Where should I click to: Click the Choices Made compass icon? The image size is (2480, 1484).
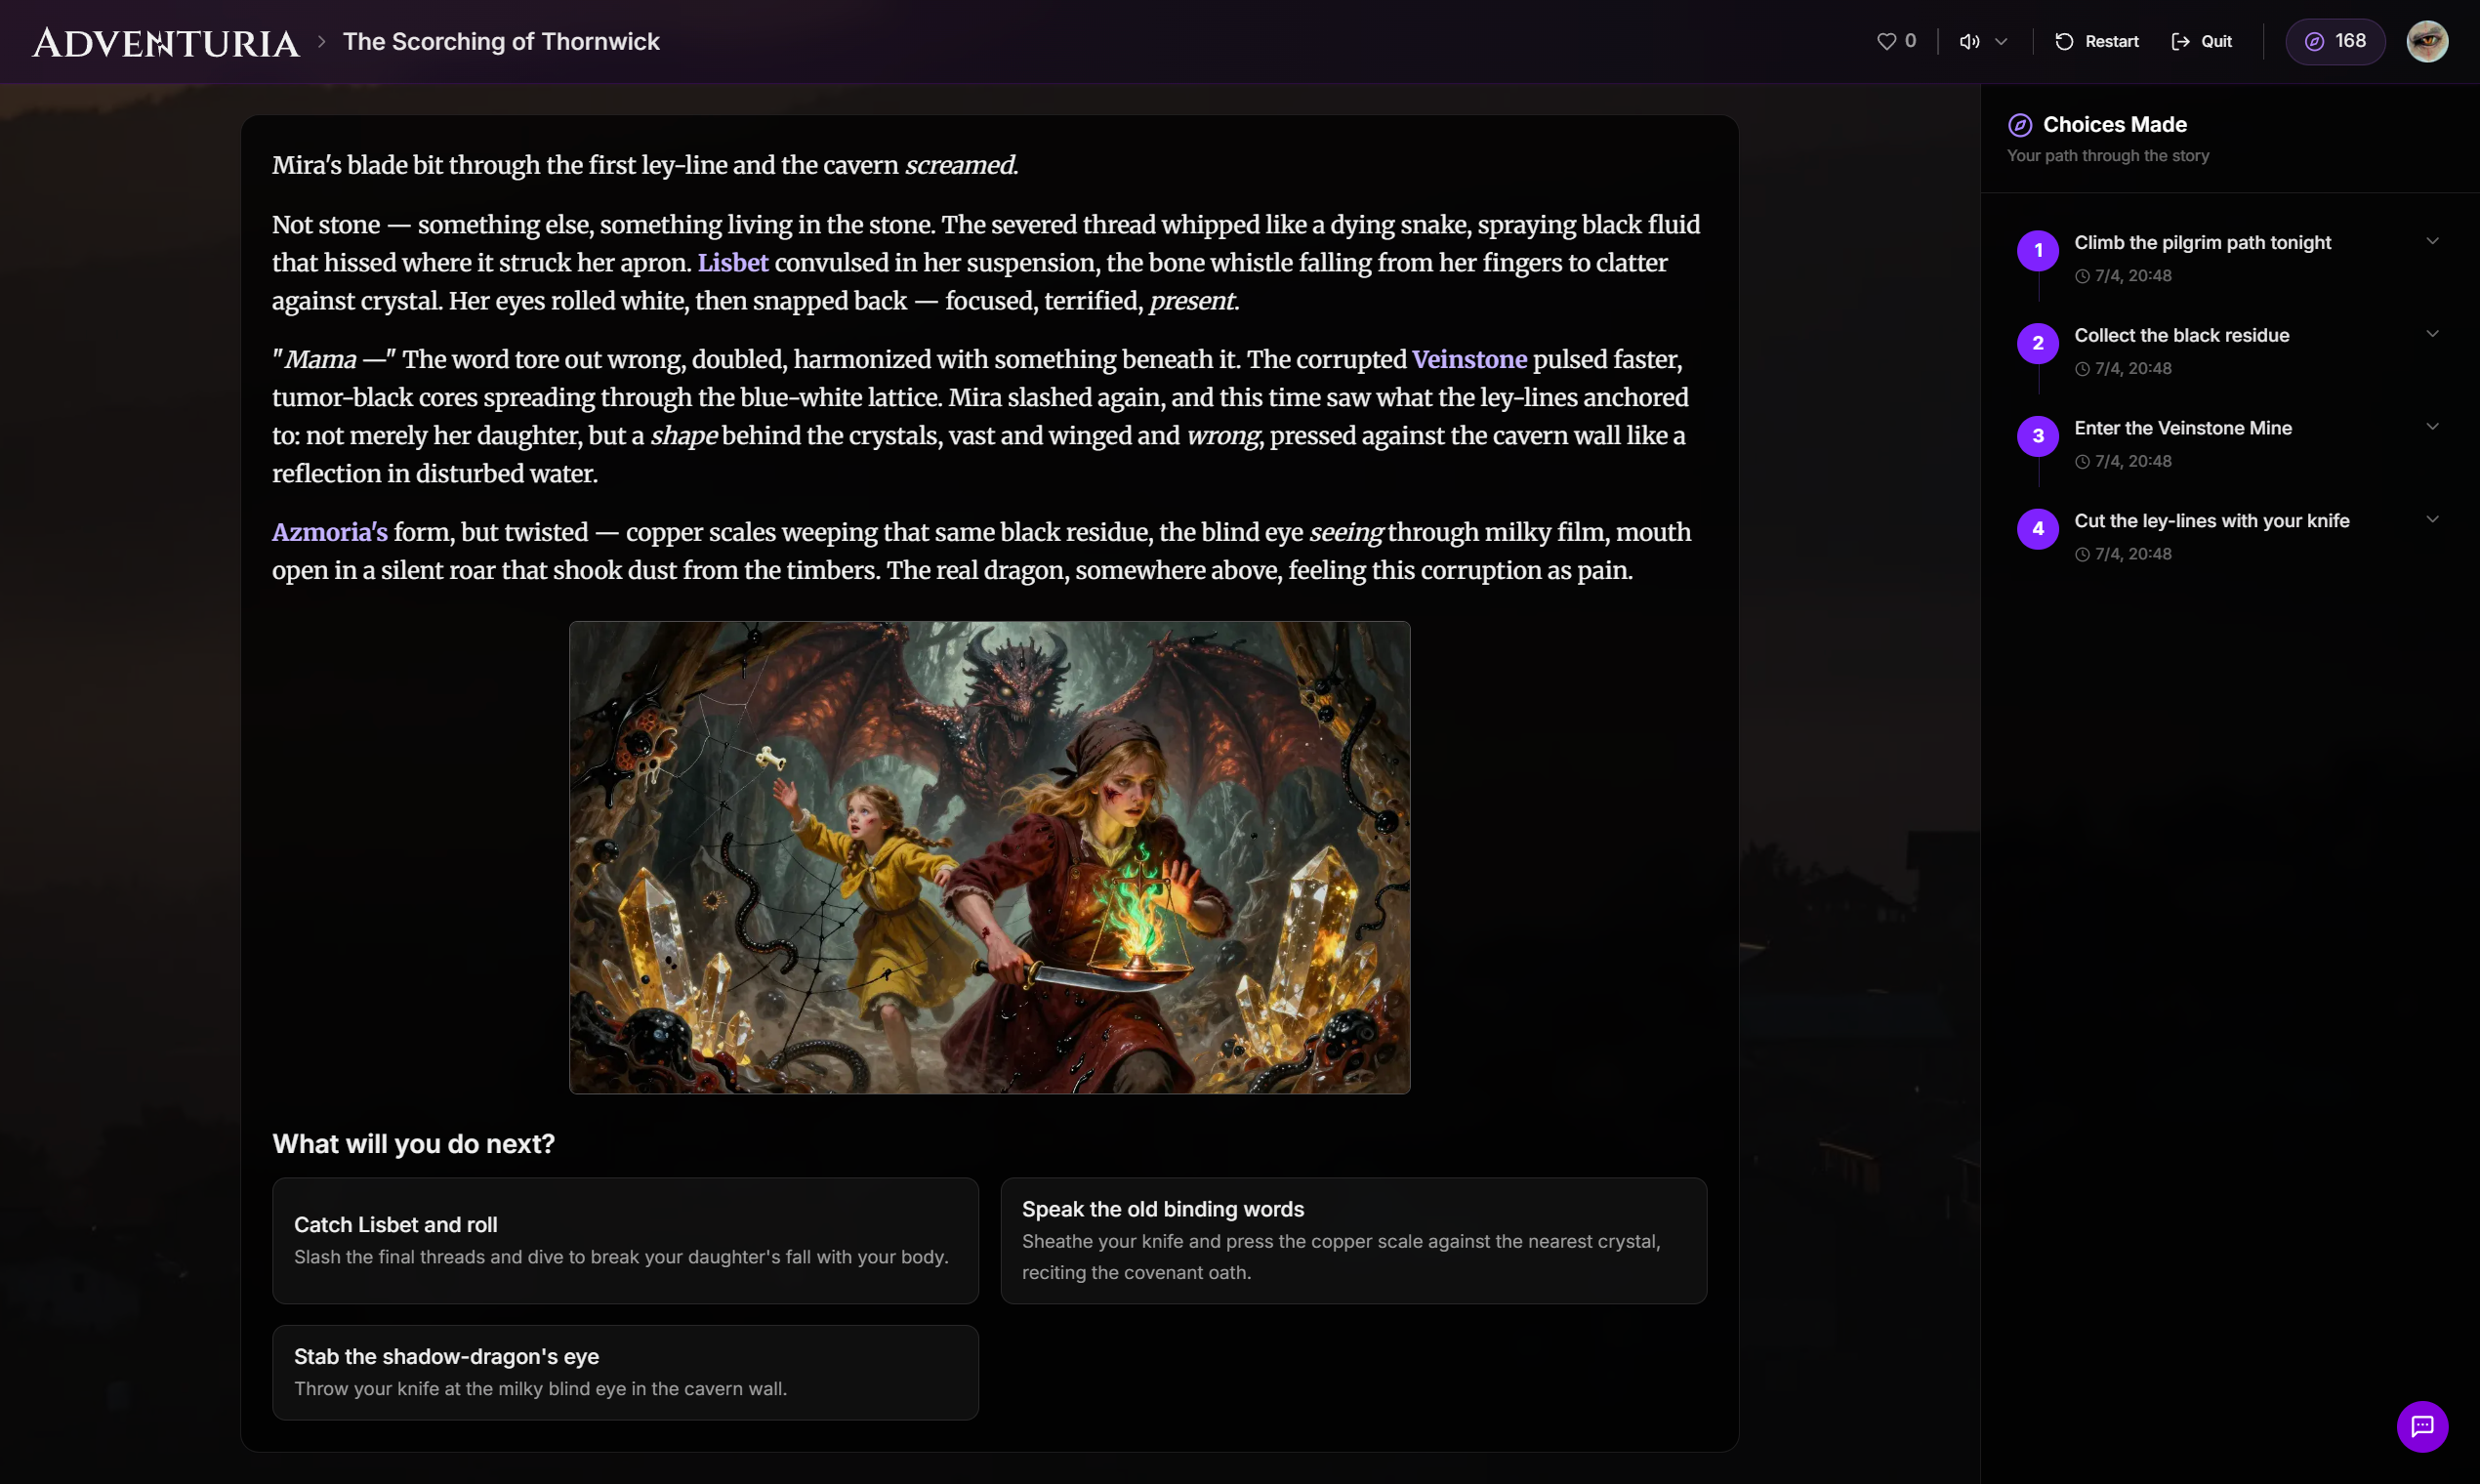pos(2020,125)
